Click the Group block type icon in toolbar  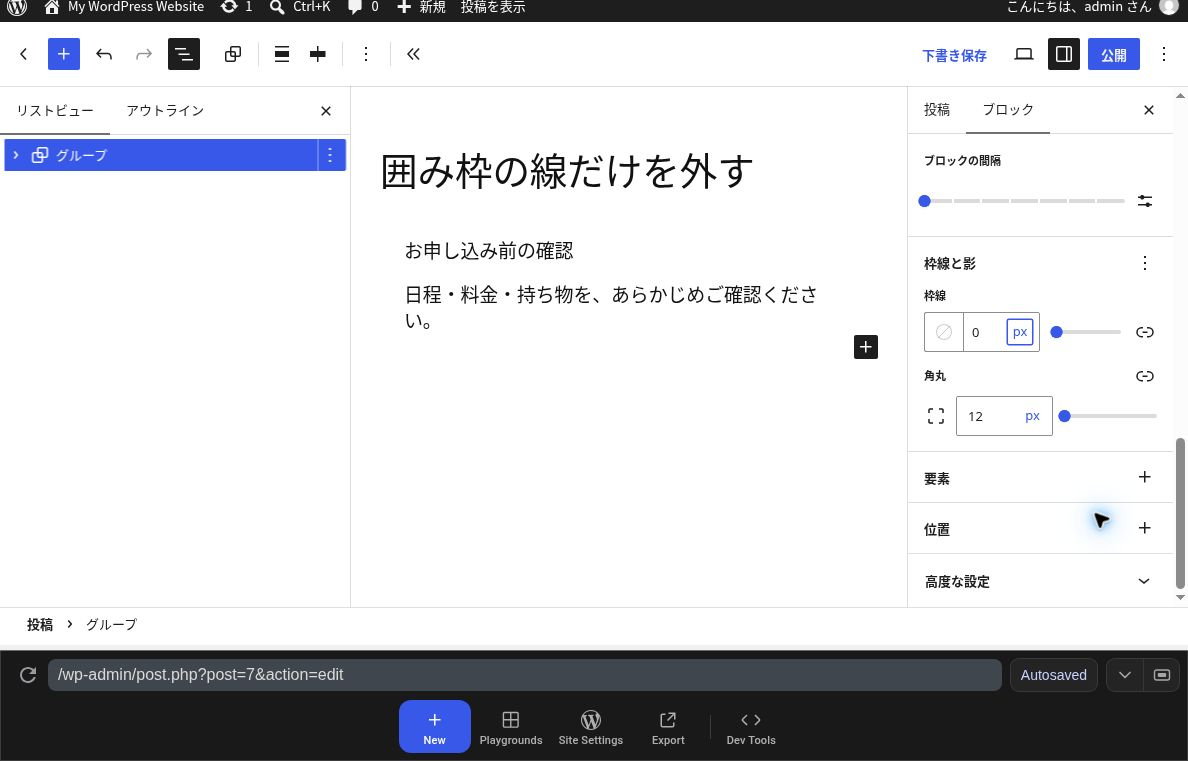coord(233,54)
